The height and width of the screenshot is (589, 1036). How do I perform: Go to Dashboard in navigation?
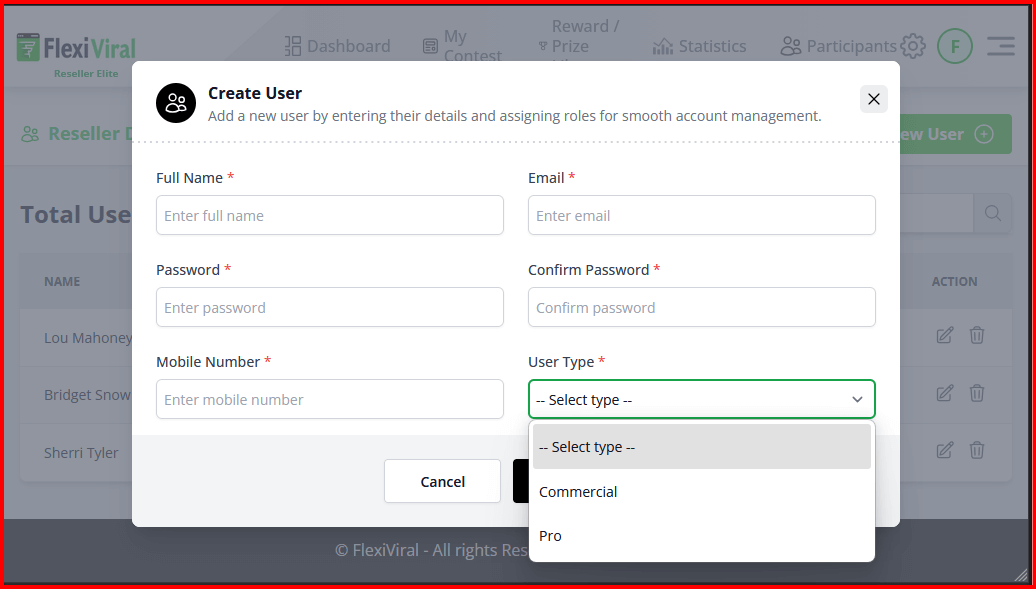338,46
